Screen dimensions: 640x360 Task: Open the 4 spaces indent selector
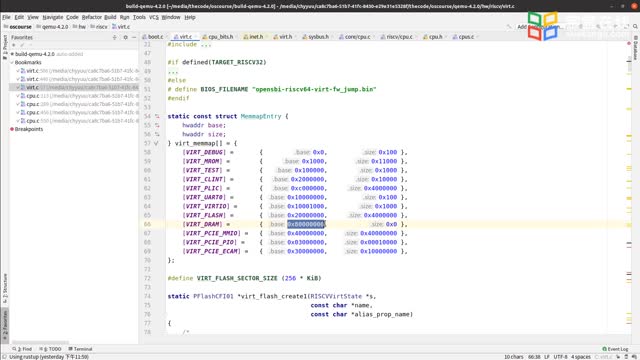coord(580,357)
